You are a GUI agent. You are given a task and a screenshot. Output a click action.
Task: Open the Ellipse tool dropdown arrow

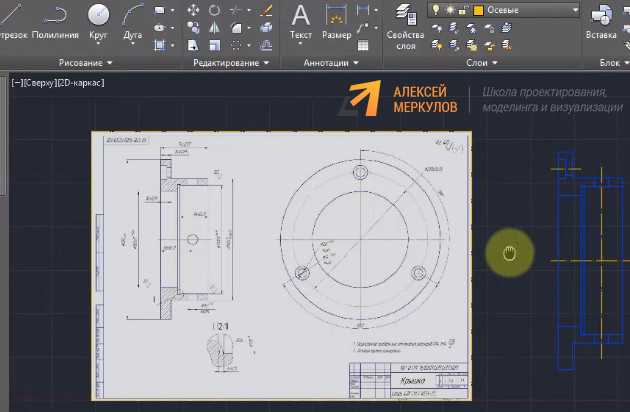(x=172, y=28)
